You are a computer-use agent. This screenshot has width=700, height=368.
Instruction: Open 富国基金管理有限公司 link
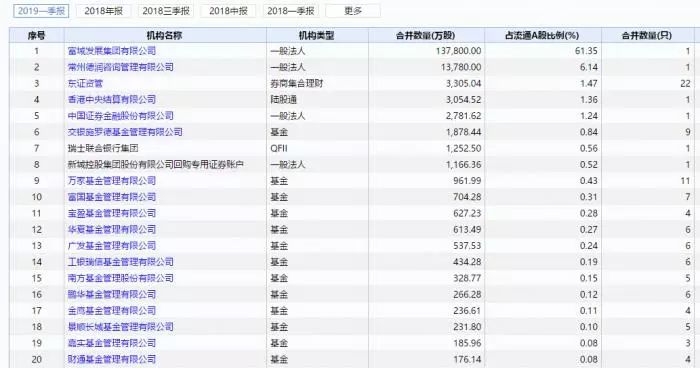click(112, 197)
